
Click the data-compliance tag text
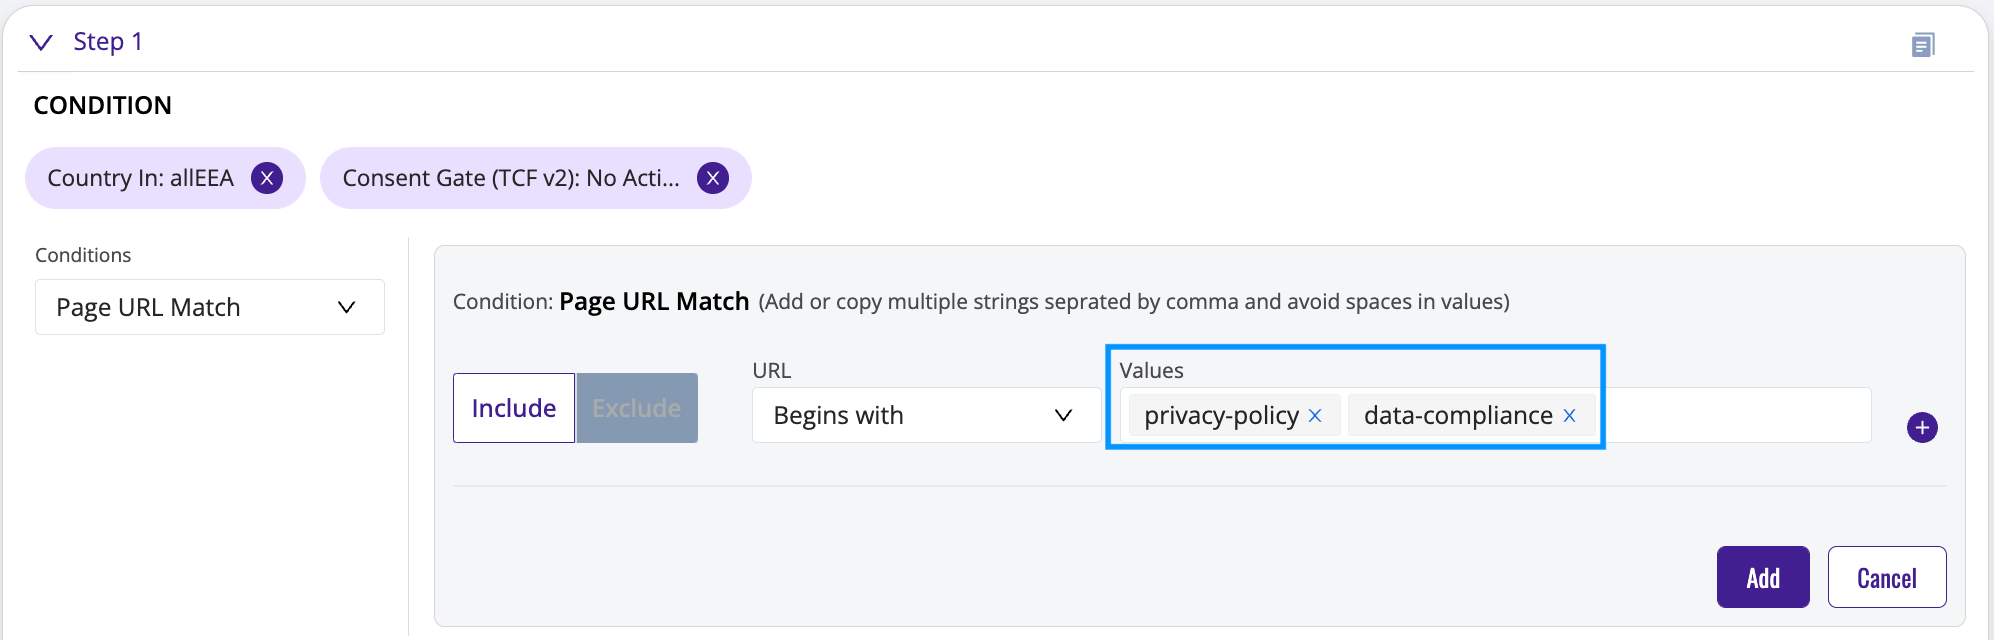[x=1458, y=415]
